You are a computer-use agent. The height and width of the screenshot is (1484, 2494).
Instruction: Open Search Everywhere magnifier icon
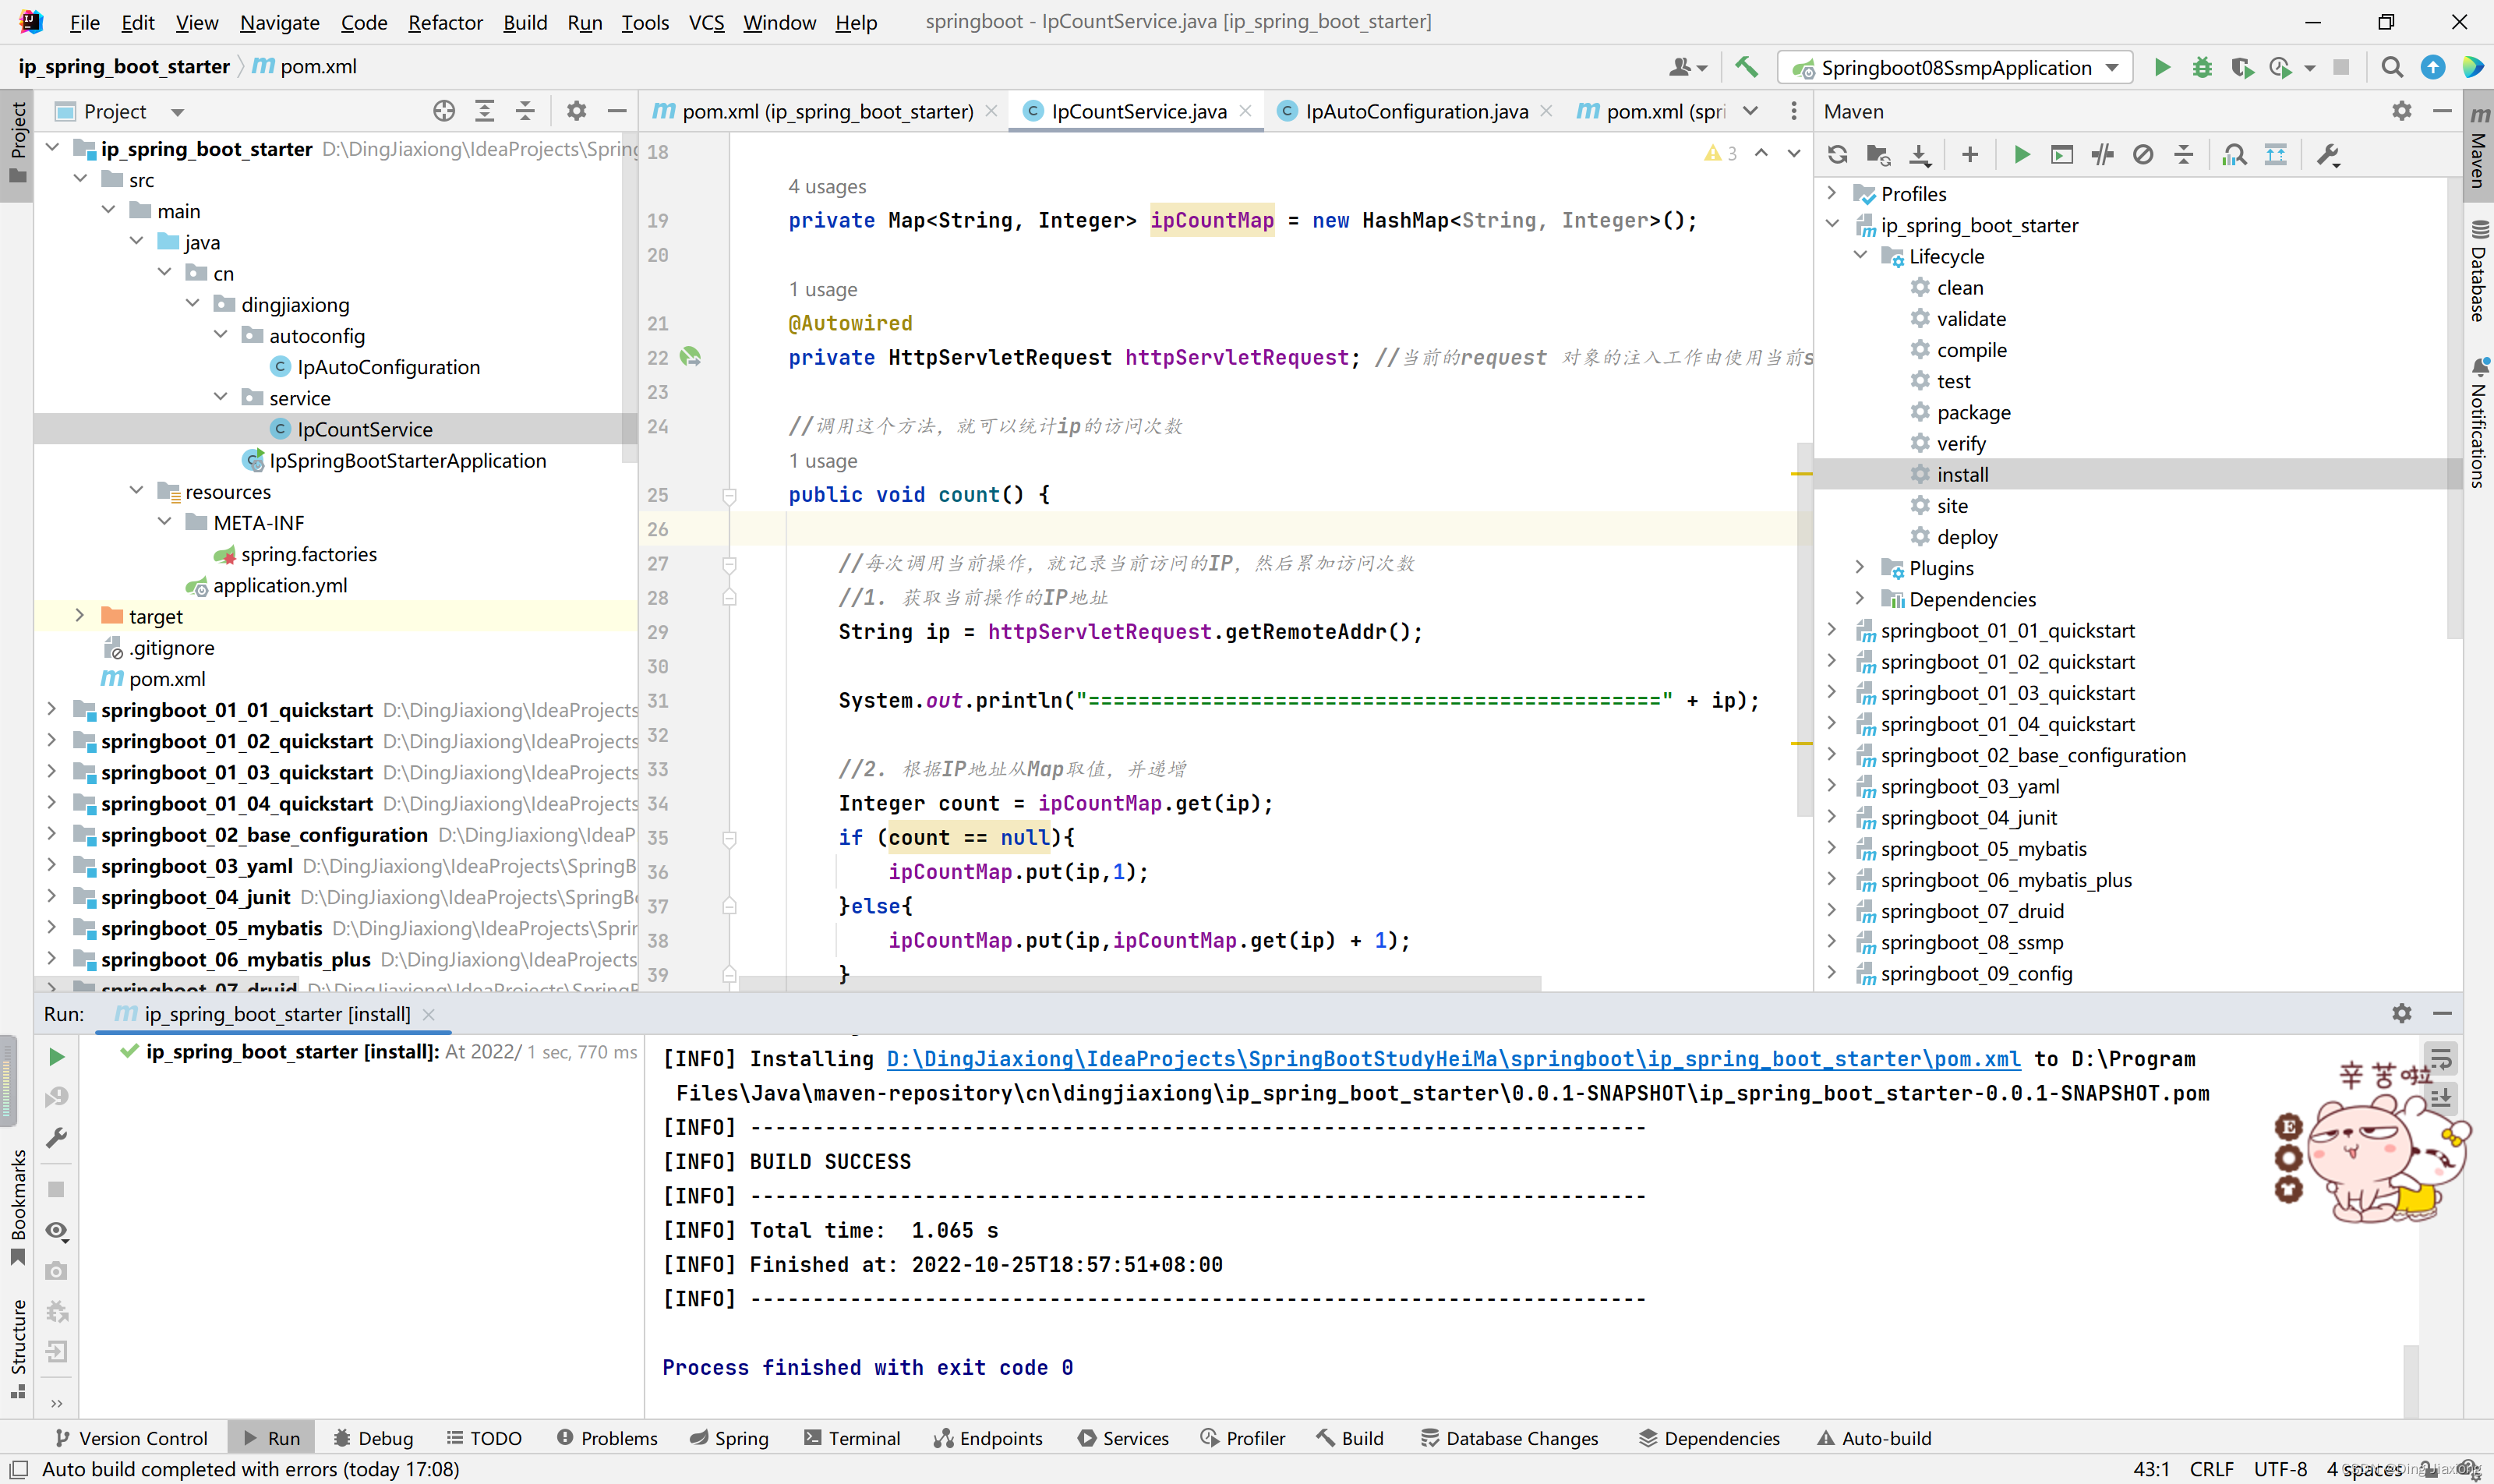[x=2391, y=67]
